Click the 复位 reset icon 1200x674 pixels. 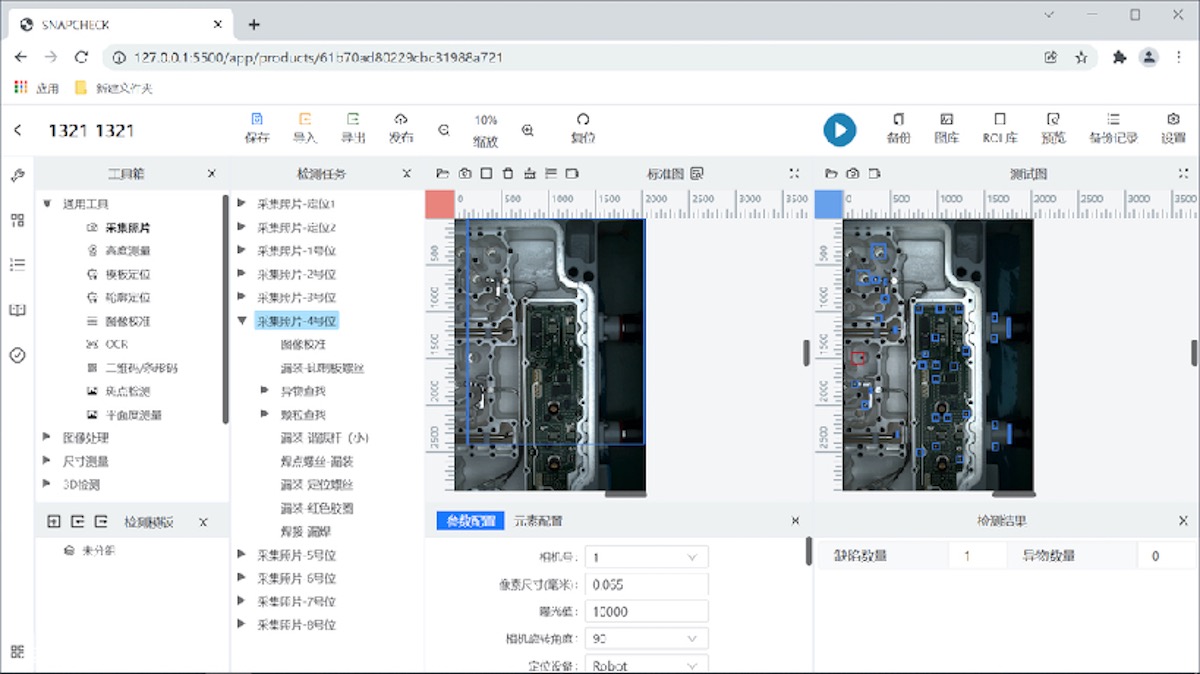pyautogui.click(x=583, y=119)
